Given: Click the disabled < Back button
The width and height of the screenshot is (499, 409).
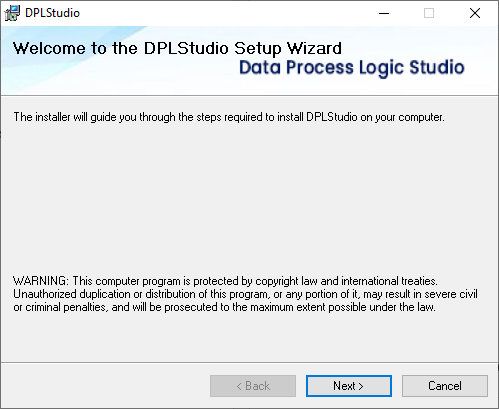Looking at the screenshot, I should click(253, 386).
